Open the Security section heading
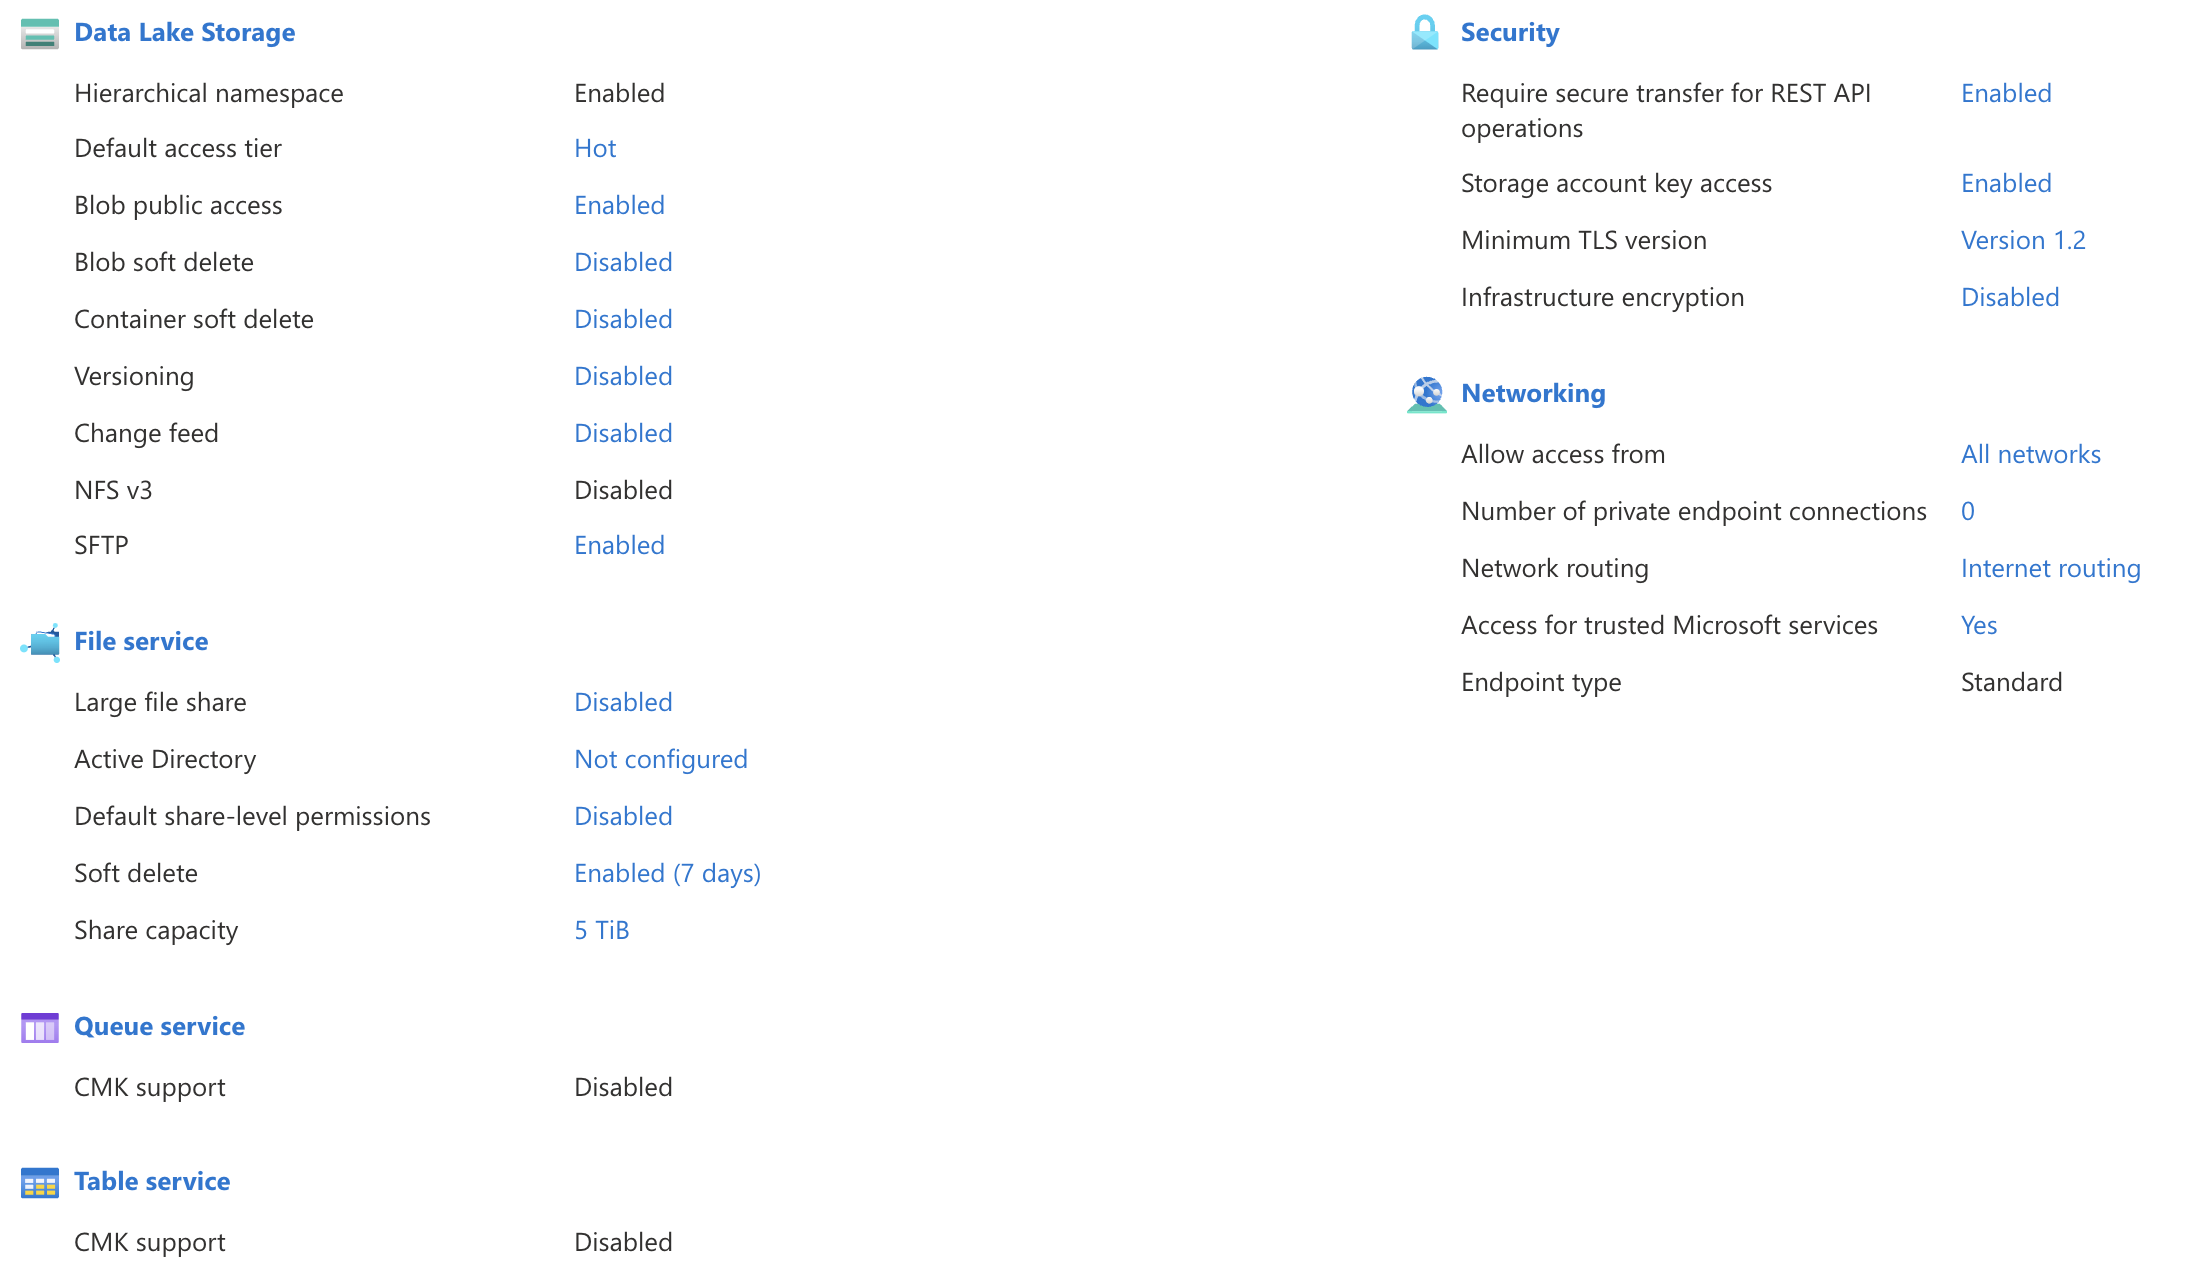The height and width of the screenshot is (1282, 2186). point(1510,31)
